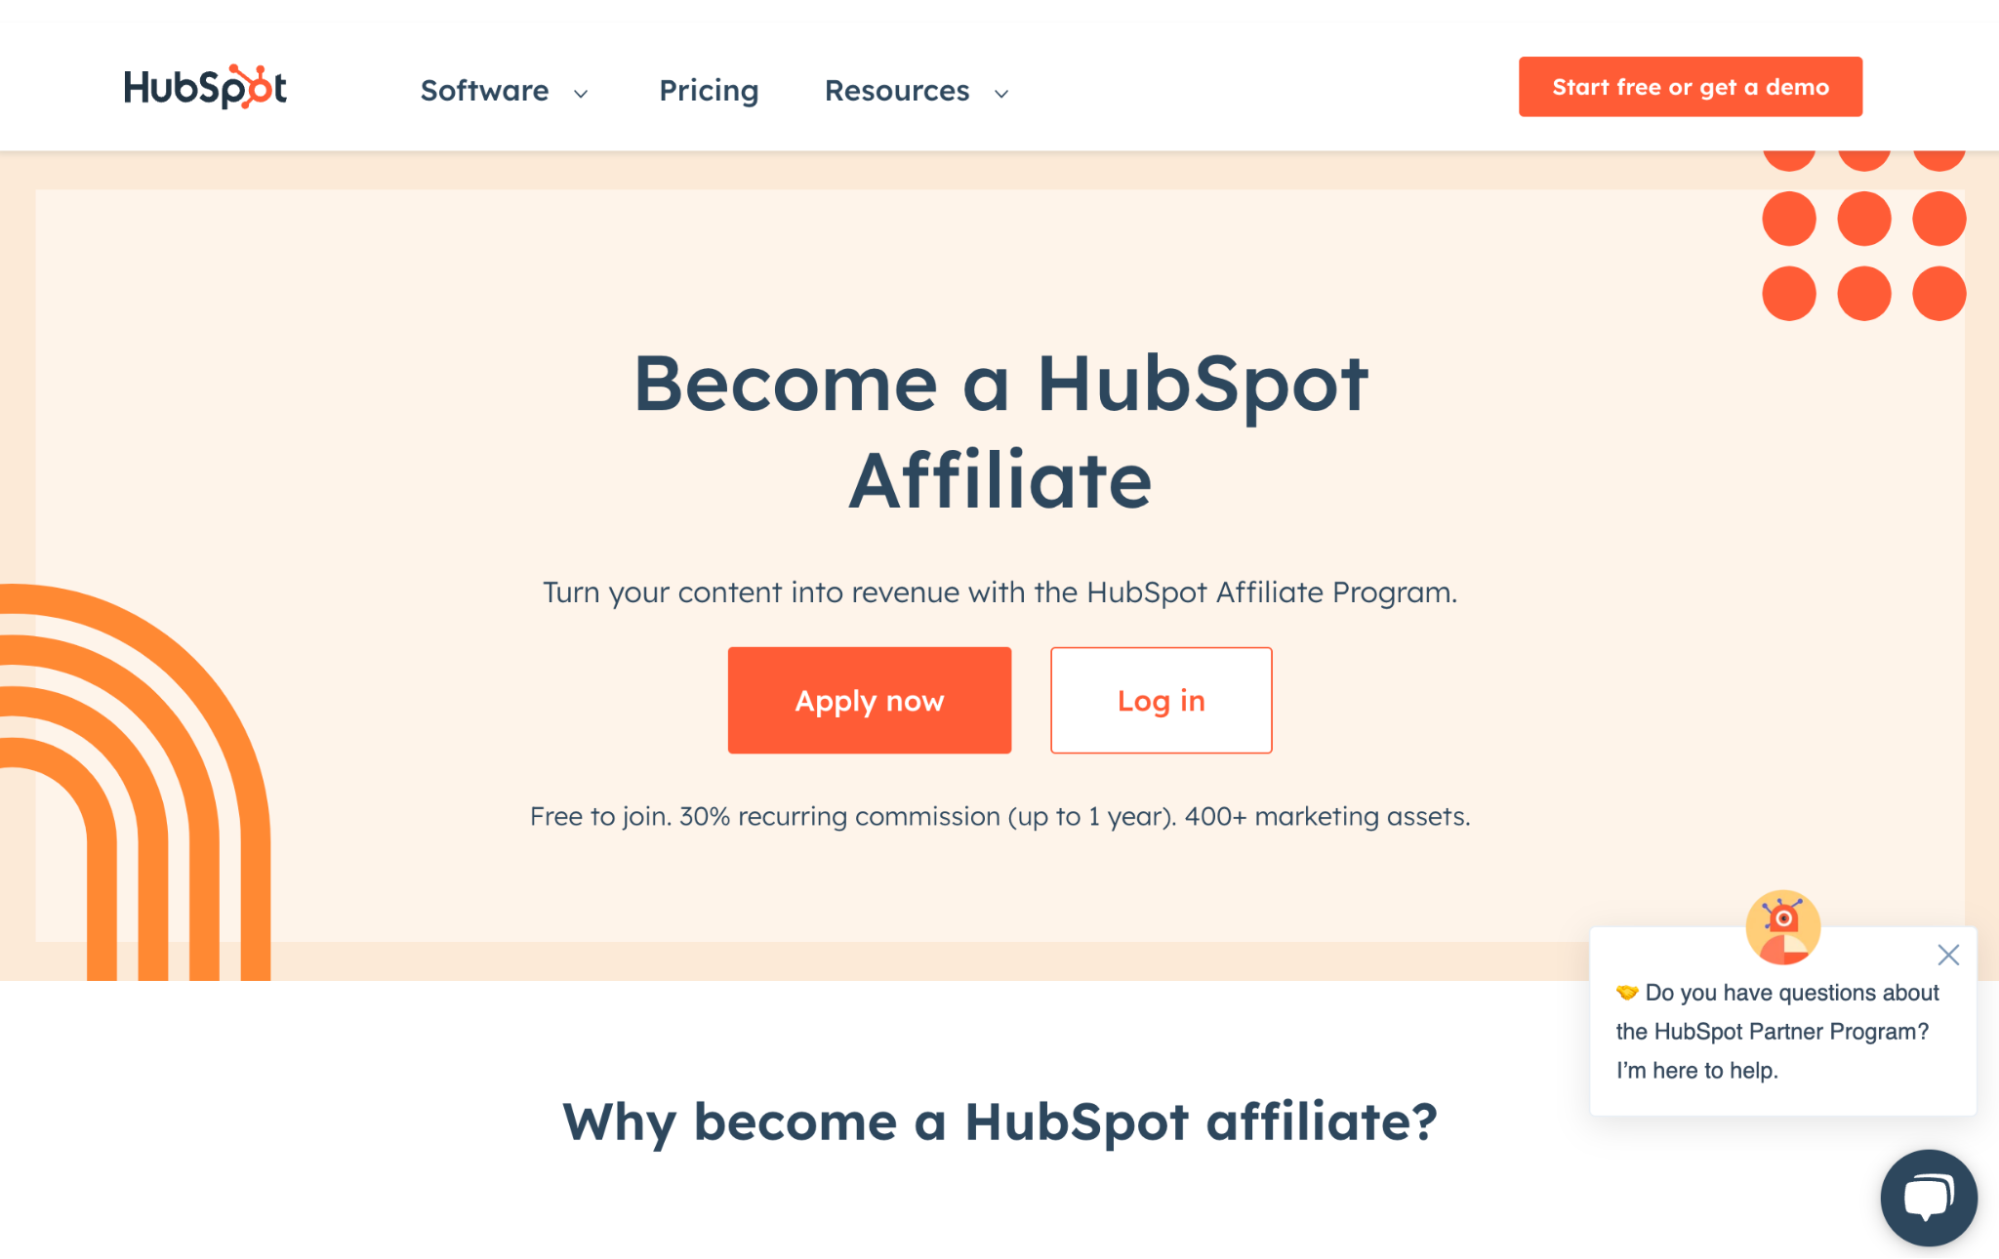Click the orange Apply now call-to-action link
This screenshot has width=1999, height=1259.
pyautogui.click(x=870, y=701)
